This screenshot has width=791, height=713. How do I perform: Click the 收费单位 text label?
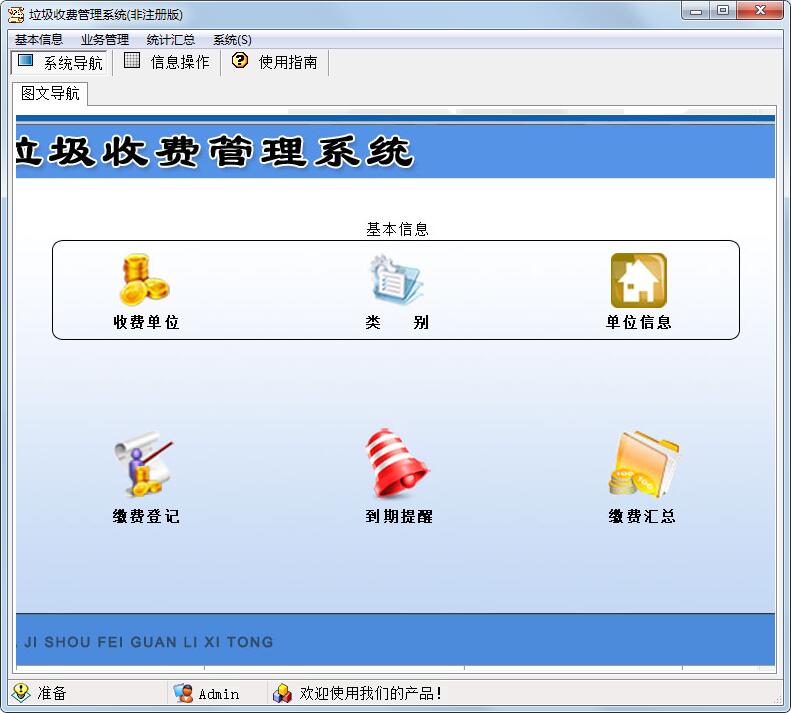pyautogui.click(x=146, y=323)
